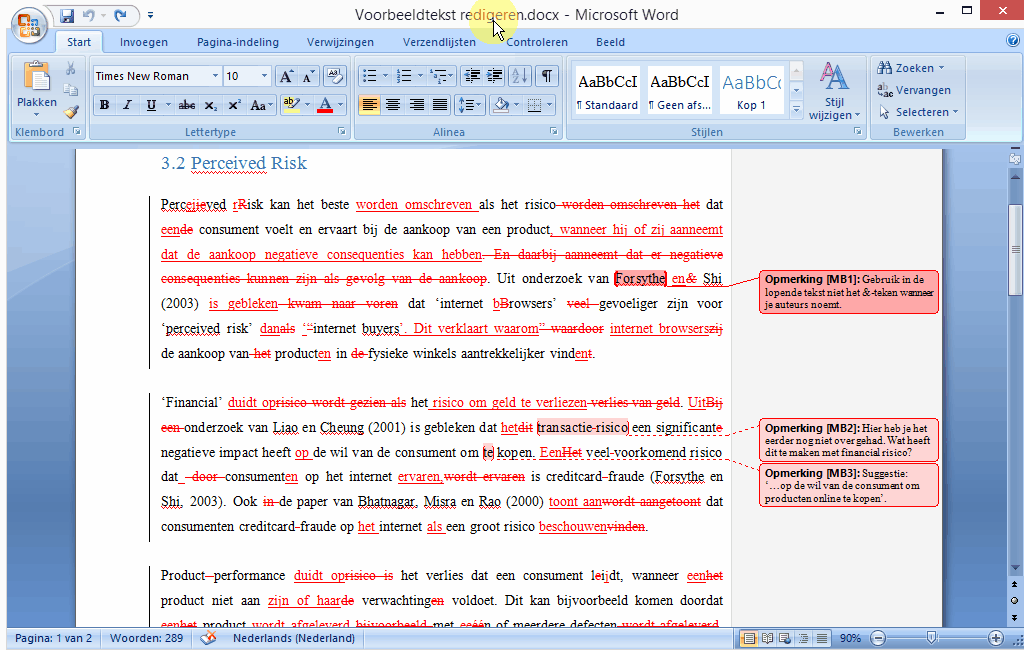Activate the Format Painter brush
The height and width of the screenshot is (650, 1024).
pos(71,112)
